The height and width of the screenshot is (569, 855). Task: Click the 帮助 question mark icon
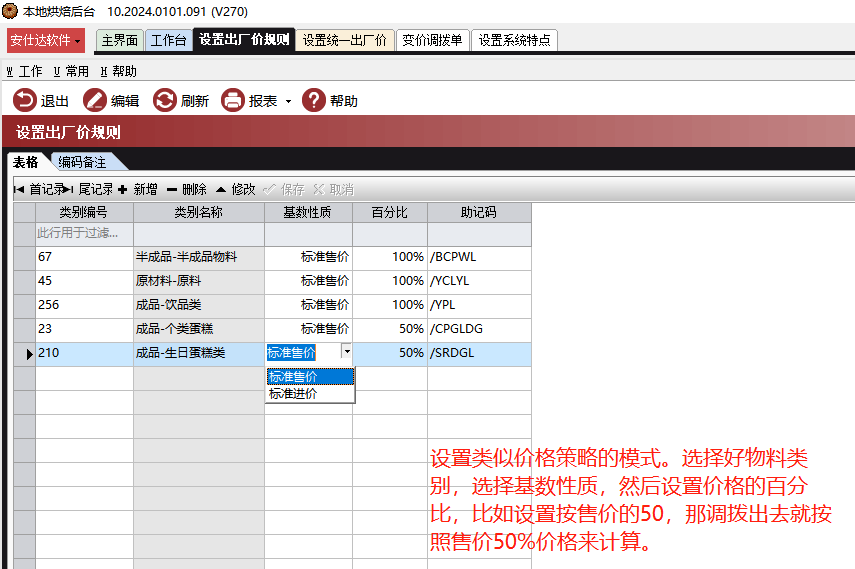pyautogui.click(x=314, y=101)
